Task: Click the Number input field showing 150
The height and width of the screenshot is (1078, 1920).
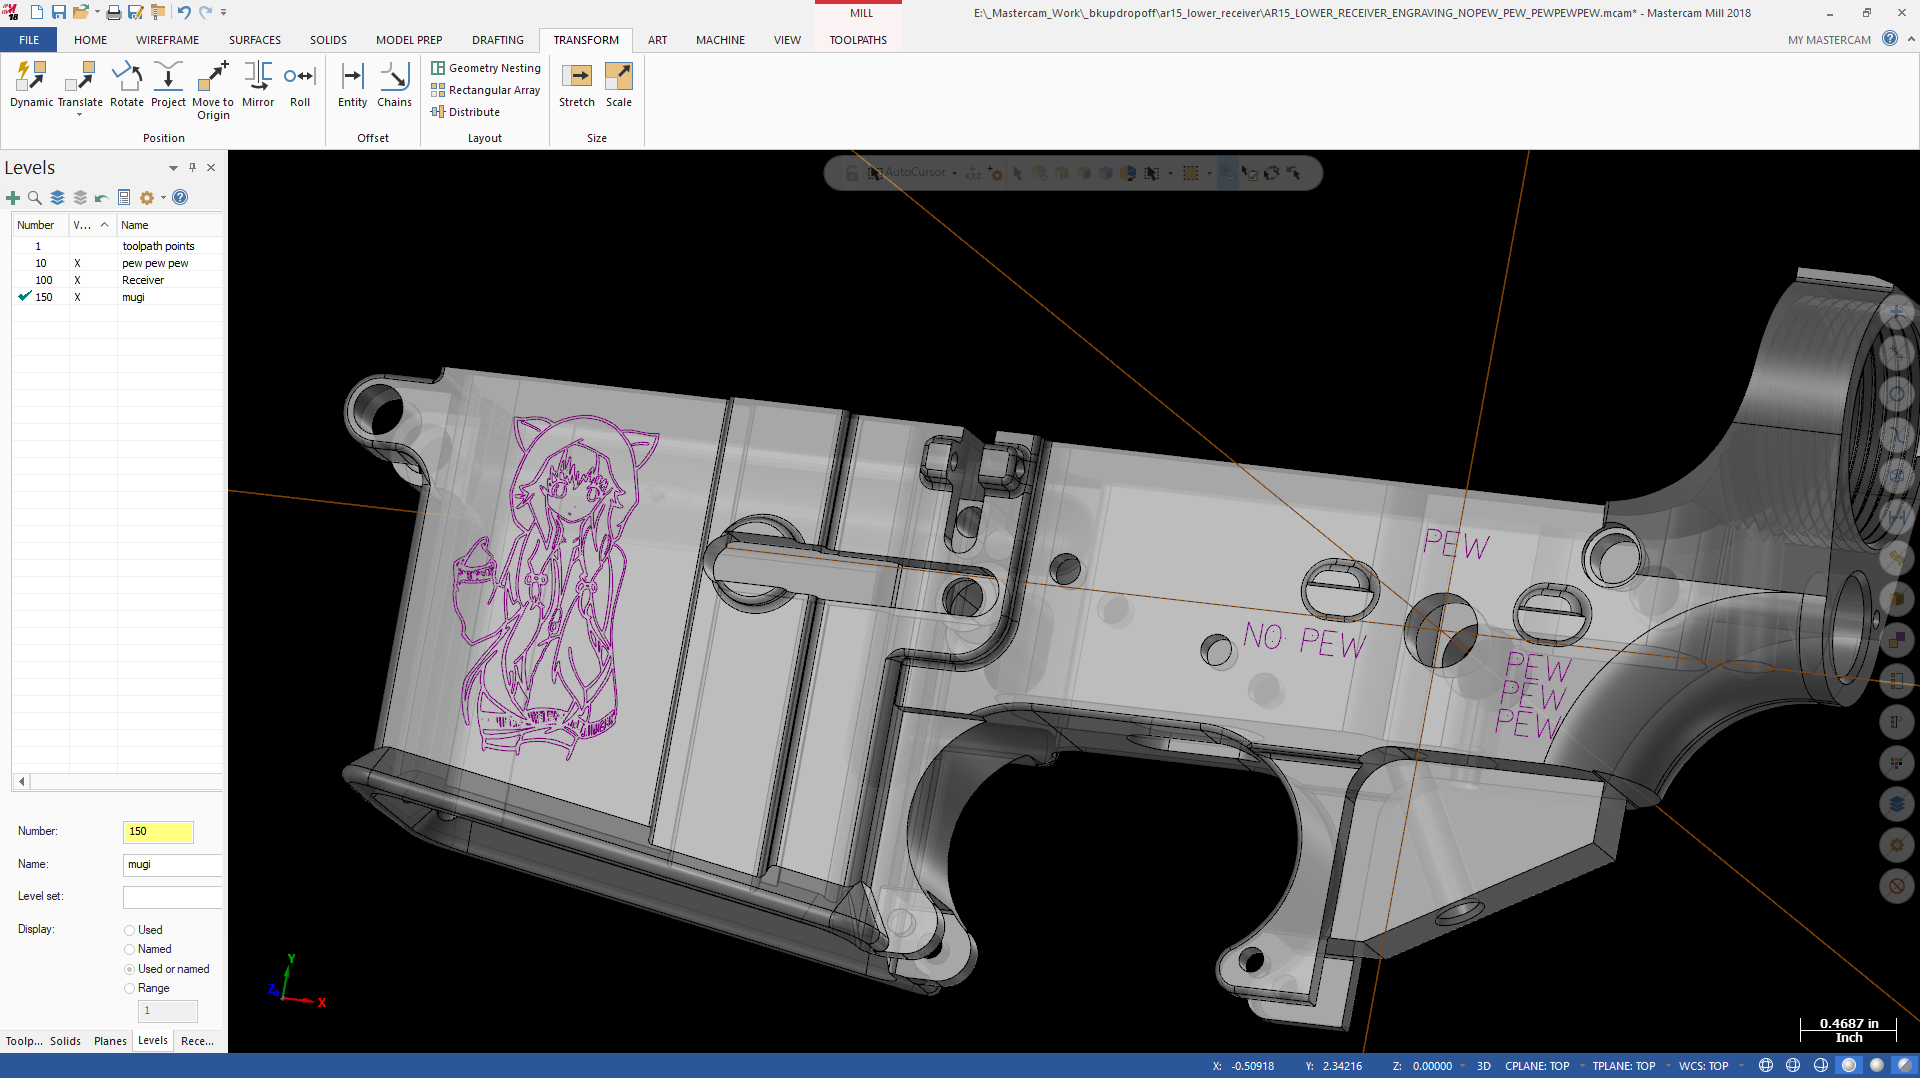Action: coord(158,832)
